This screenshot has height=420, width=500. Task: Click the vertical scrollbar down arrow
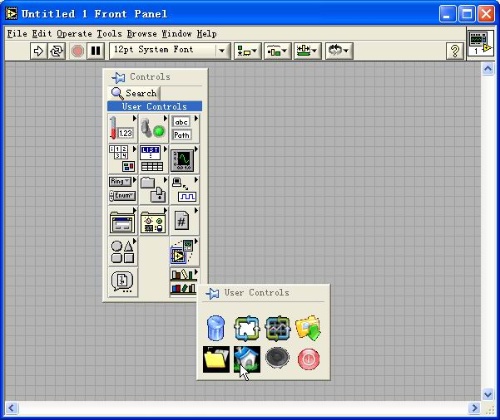click(488, 395)
